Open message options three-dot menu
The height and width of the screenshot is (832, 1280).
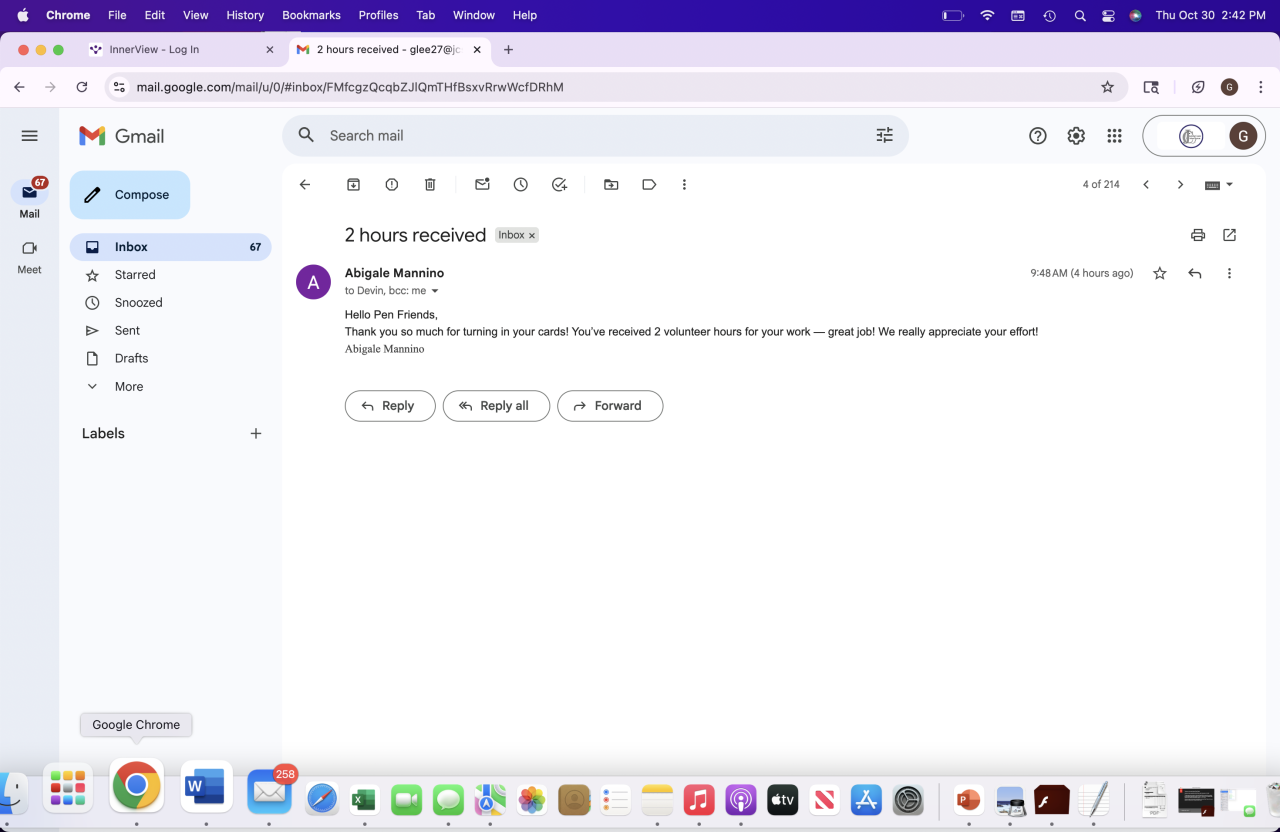[x=1229, y=273]
